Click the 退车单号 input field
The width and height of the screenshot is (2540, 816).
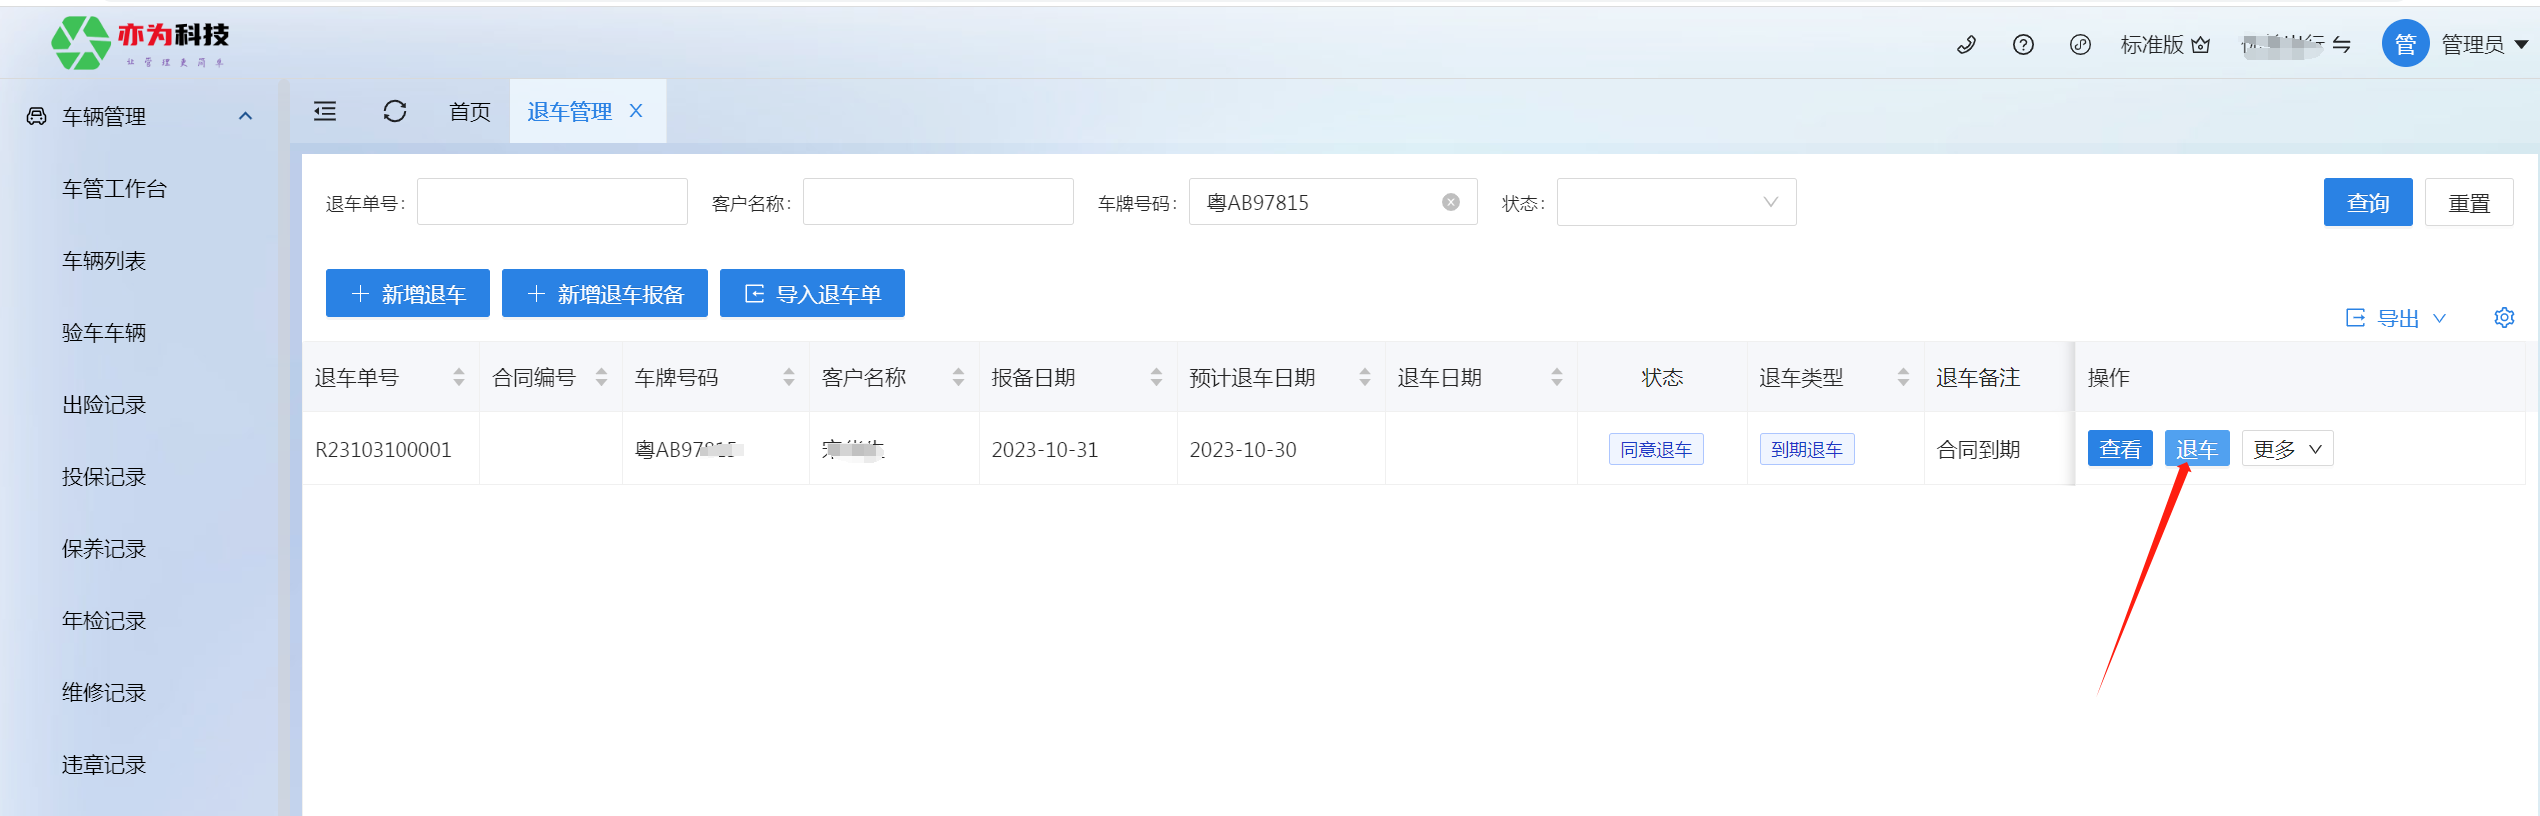click(552, 203)
